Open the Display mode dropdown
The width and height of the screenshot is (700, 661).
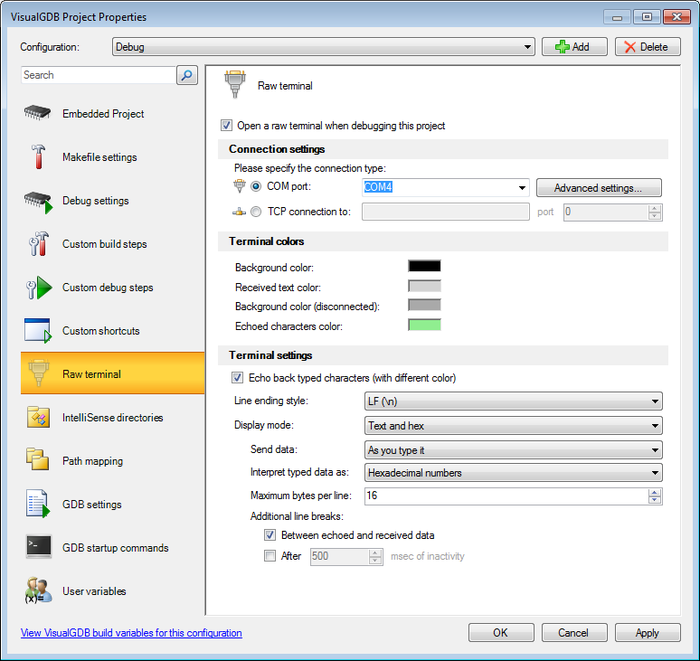click(x=513, y=426)
